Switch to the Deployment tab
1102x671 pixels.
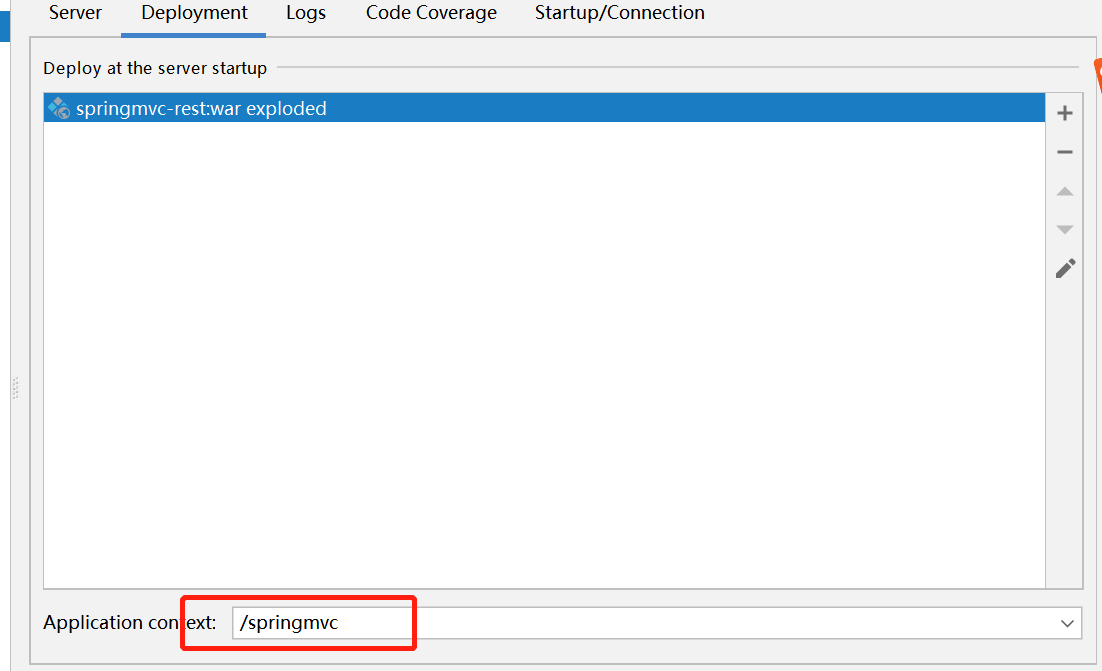coord(194,13)
